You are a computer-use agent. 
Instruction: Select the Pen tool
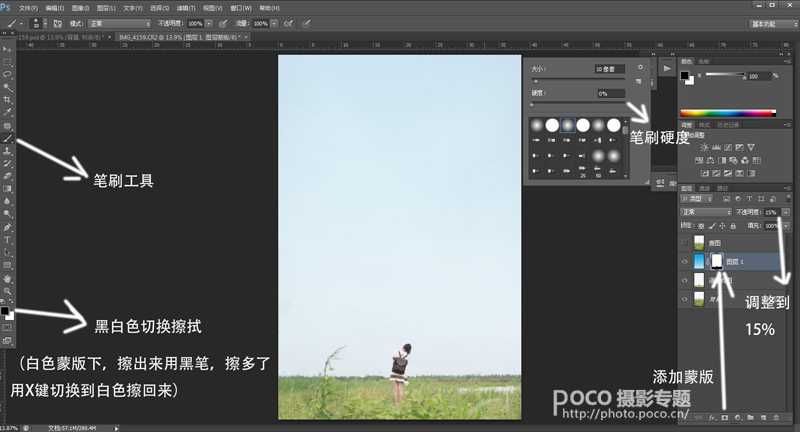pos(7,227)
